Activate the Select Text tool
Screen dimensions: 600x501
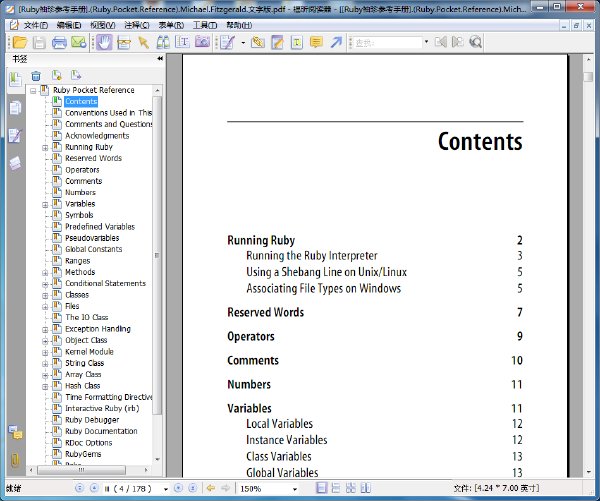[183, 42]
